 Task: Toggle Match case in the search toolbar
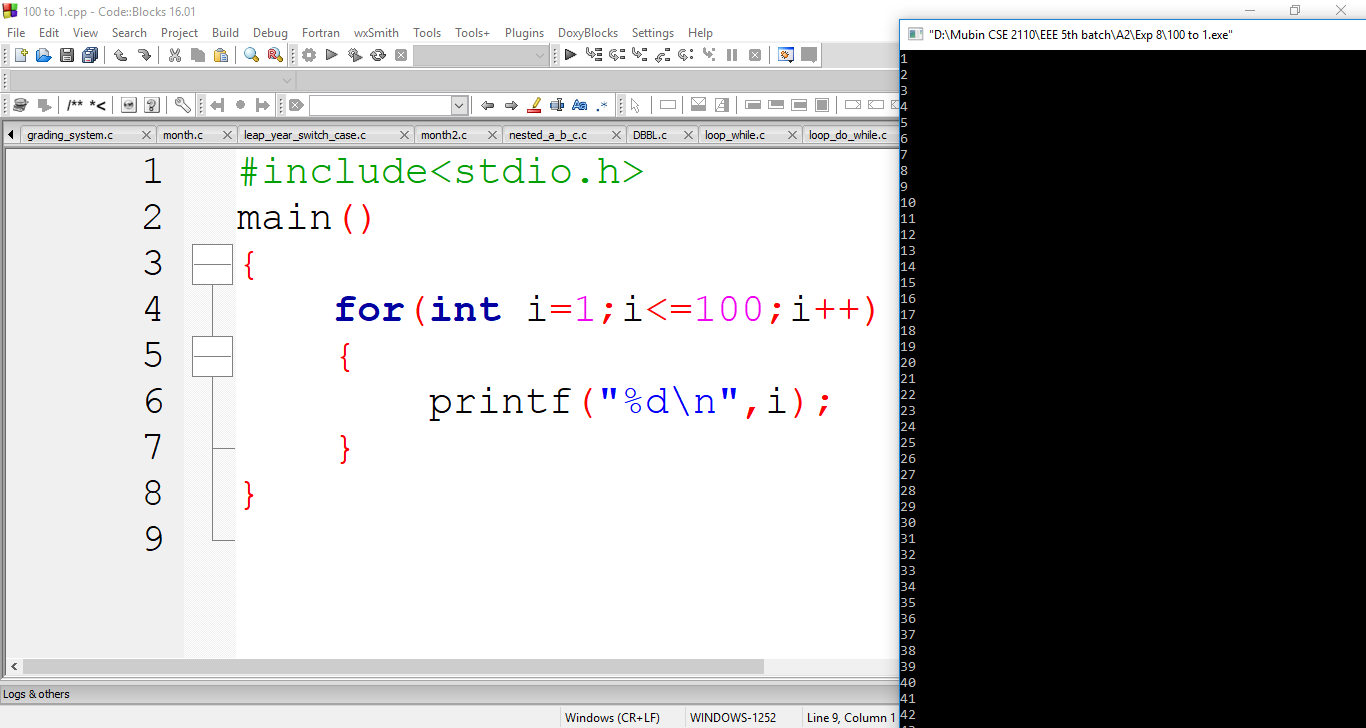coord(580,104)
